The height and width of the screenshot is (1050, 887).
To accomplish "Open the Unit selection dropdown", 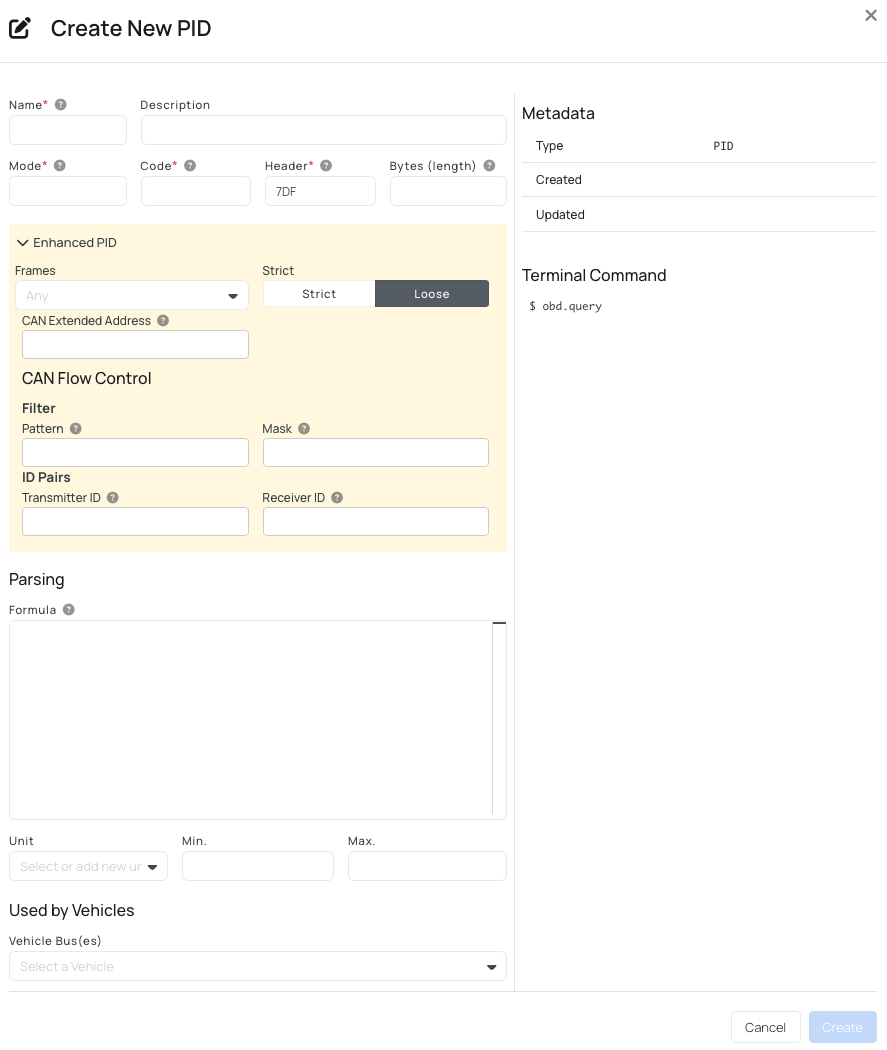I will pos(88,866).
